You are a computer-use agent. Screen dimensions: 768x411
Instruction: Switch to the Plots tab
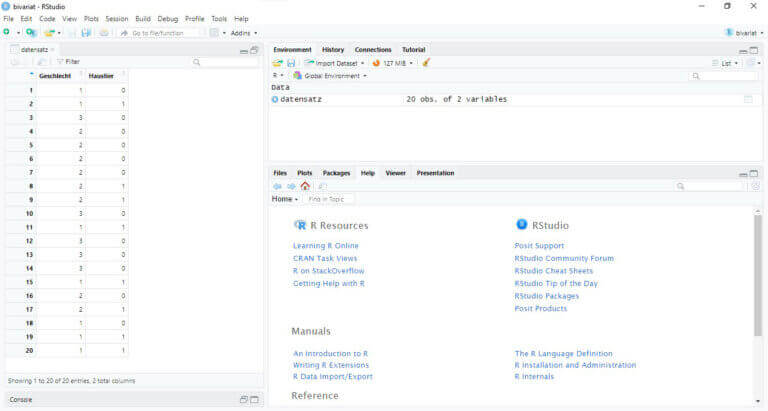[304, 173]
